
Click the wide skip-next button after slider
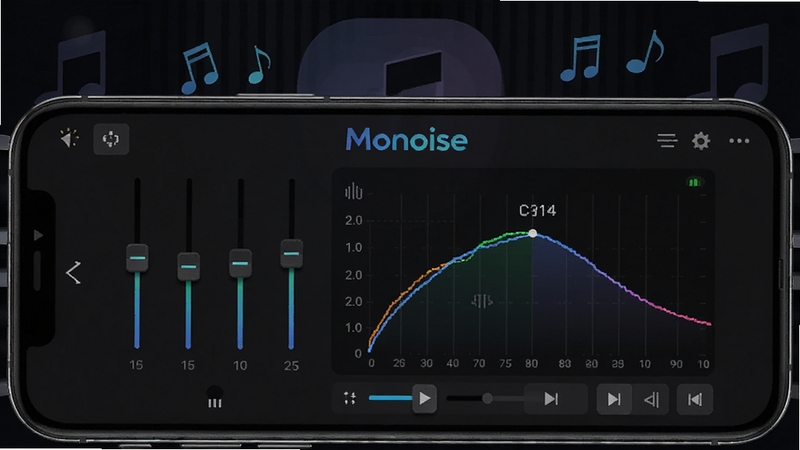pos(555,398)
